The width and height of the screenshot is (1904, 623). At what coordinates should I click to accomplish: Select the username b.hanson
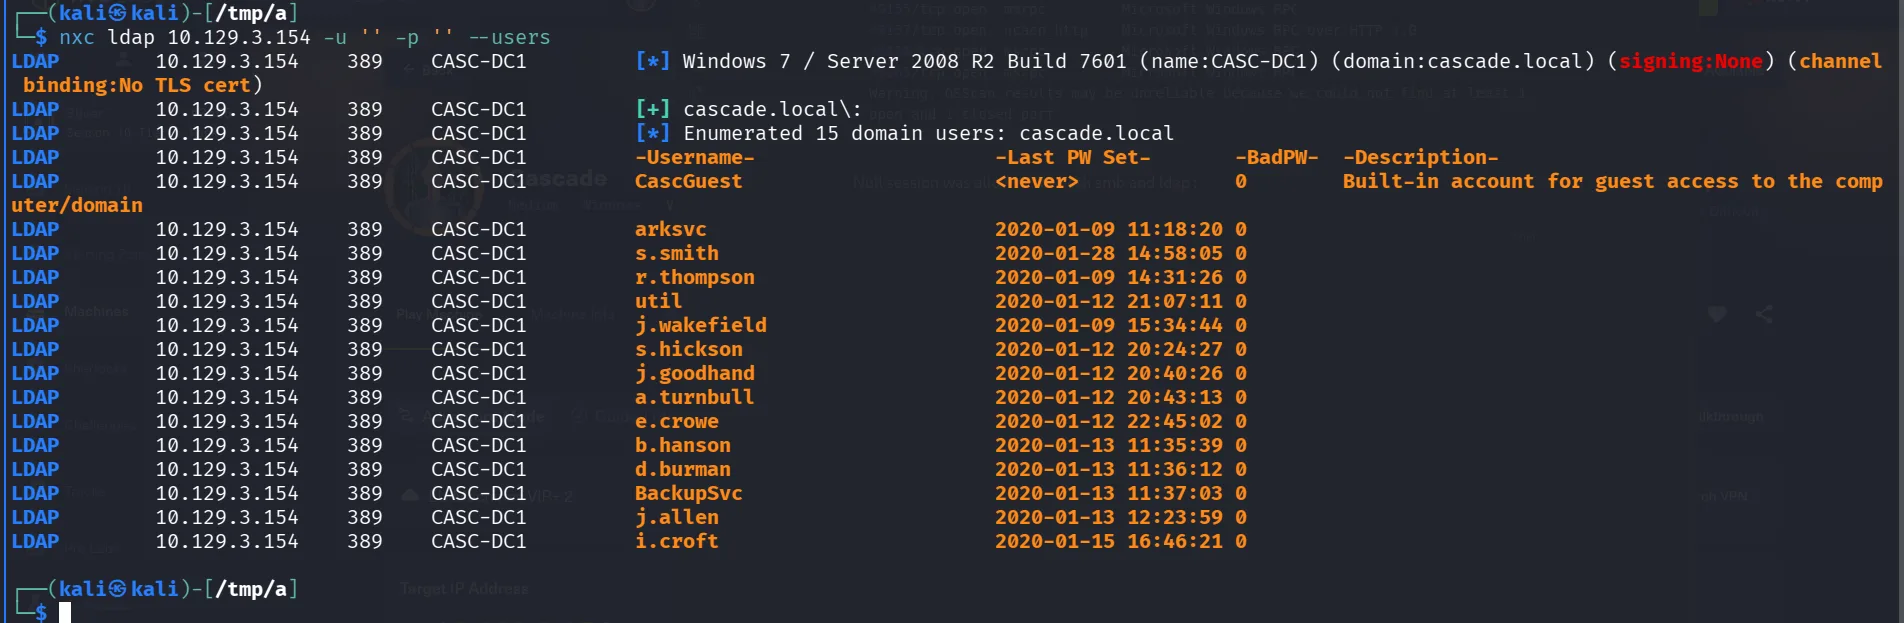(x=682, y=445)
